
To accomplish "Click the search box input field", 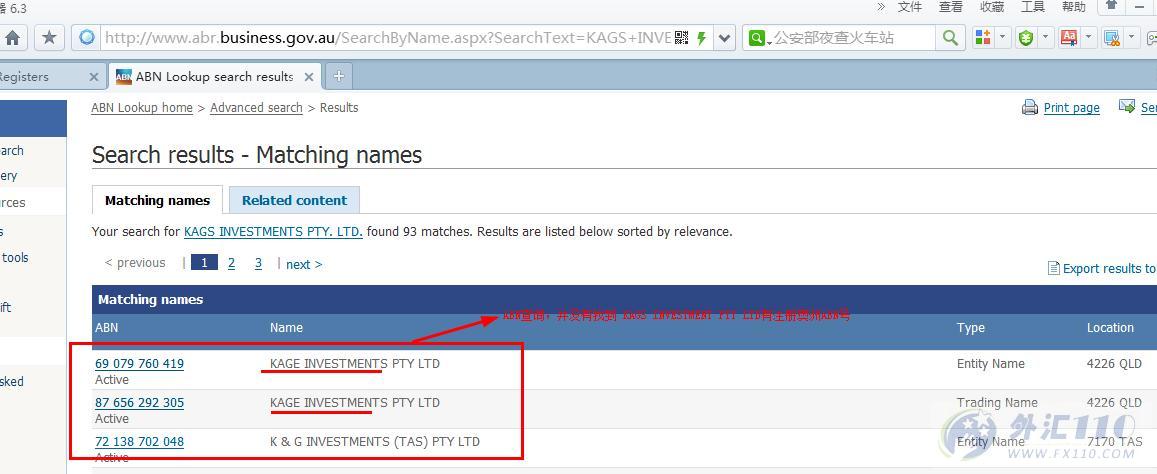I will click(x=852, y=38).
